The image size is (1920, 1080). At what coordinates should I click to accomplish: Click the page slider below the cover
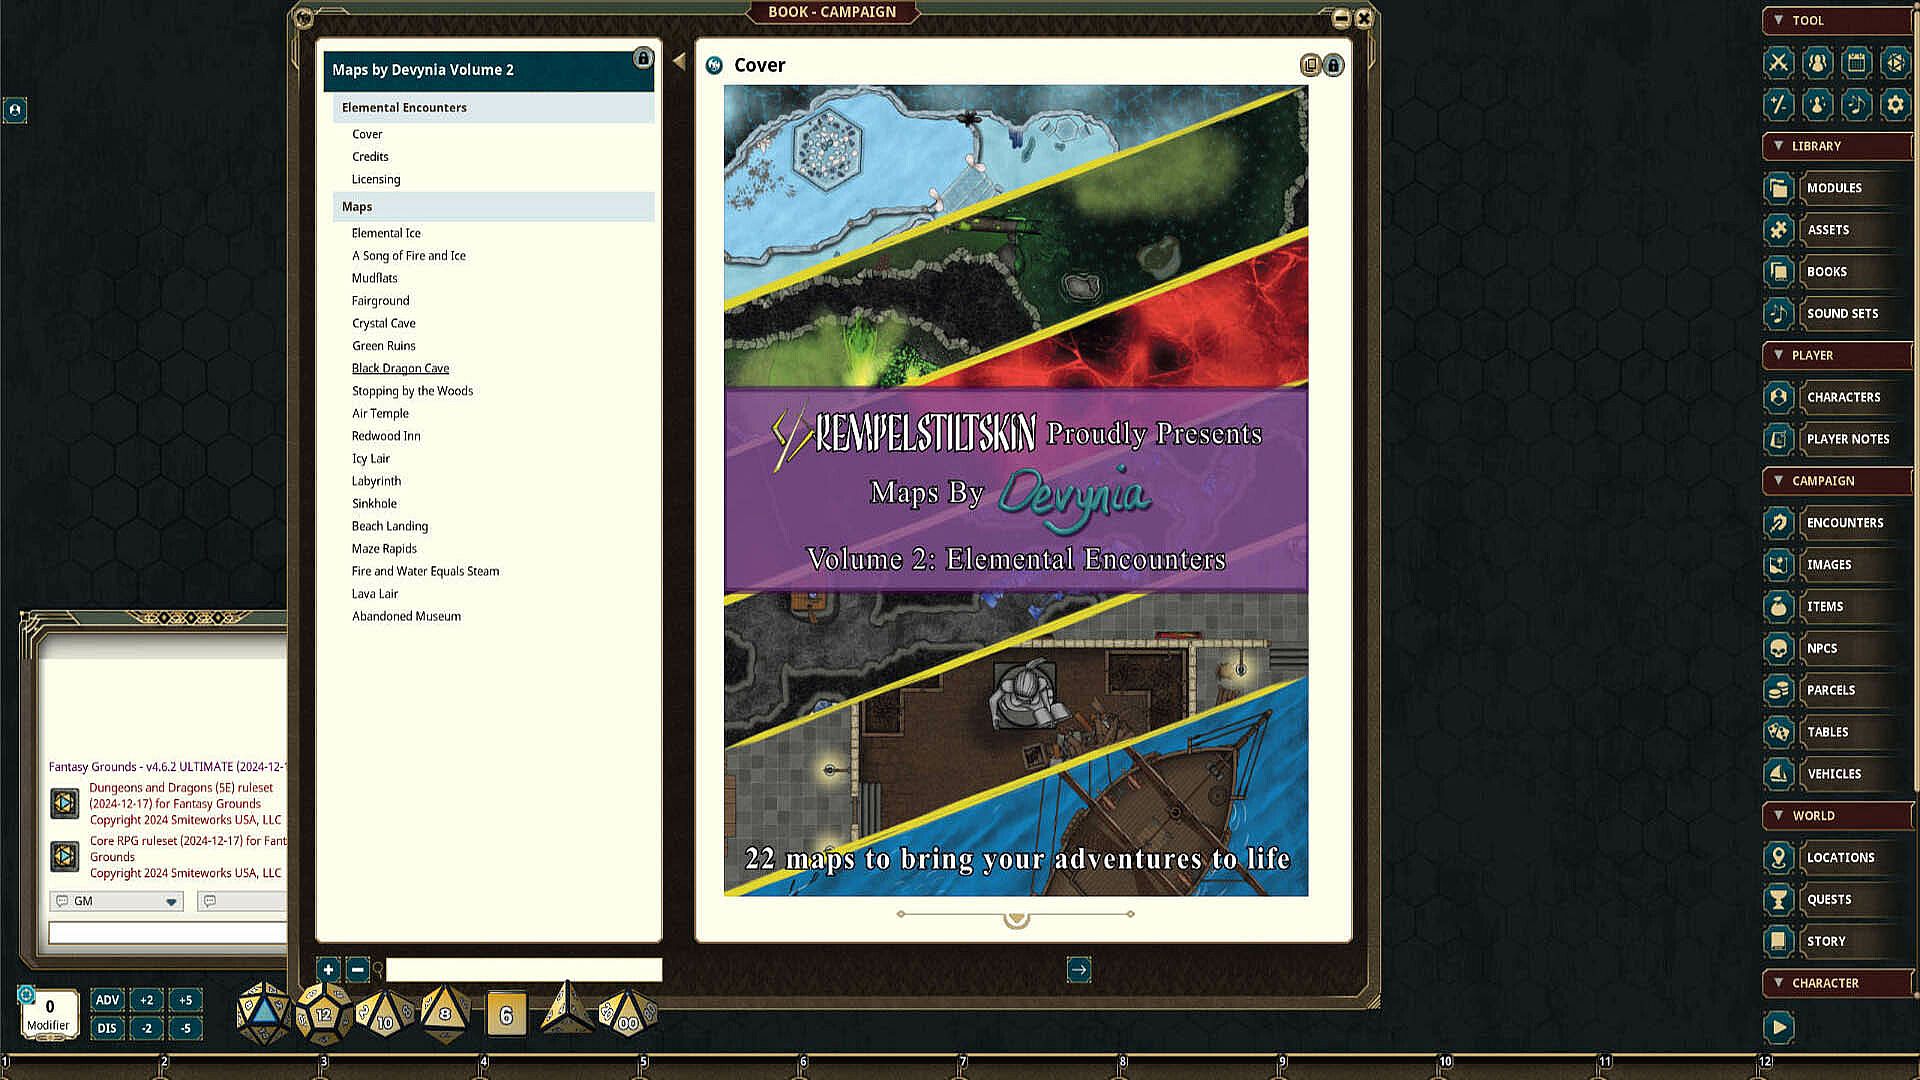(x=1016, y=915)
